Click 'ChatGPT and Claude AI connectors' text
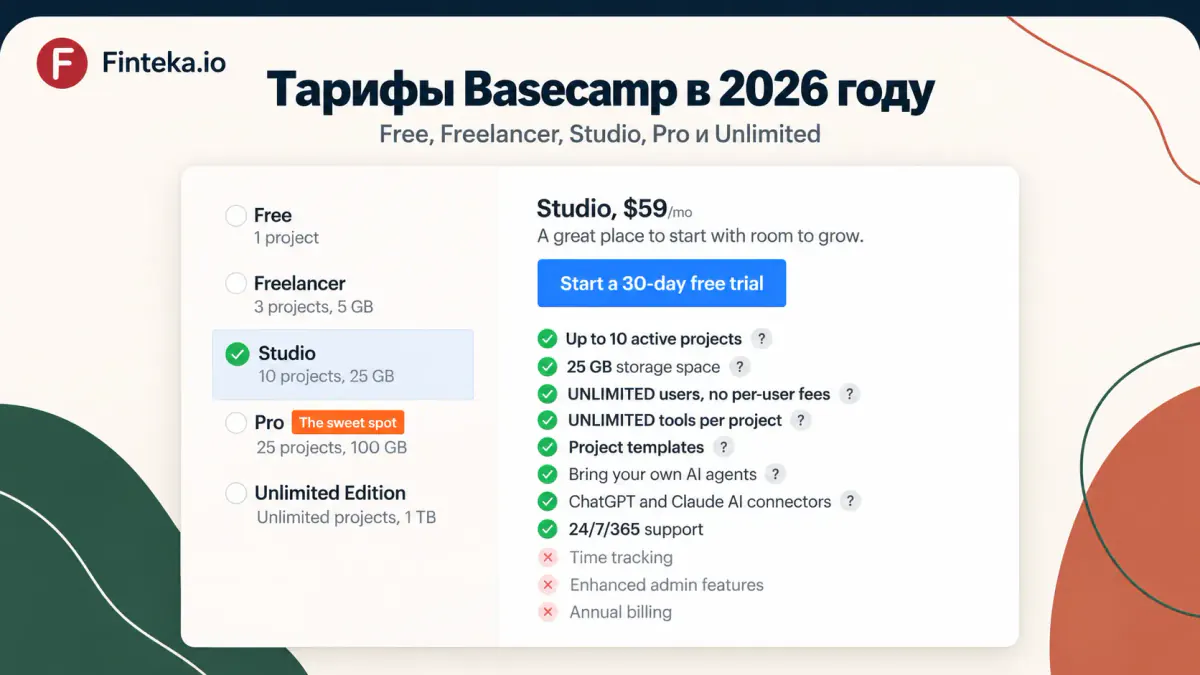Screen dimensions: 1200x675 [x=700, y=501]
